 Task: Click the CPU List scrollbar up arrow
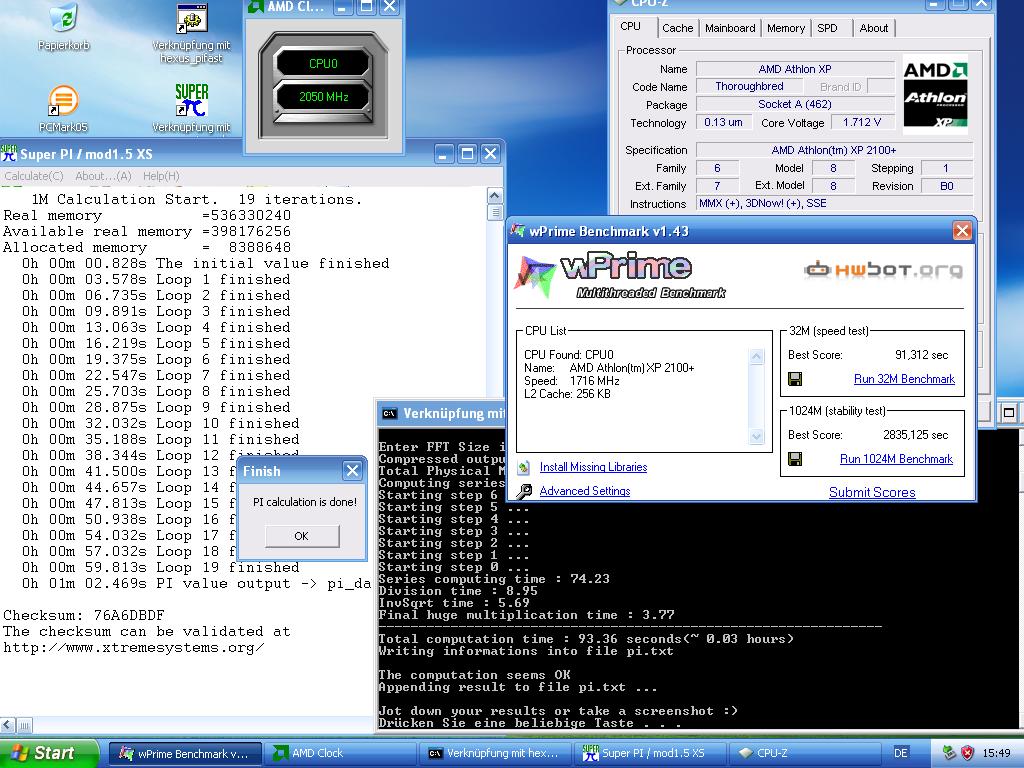(756, 356)
